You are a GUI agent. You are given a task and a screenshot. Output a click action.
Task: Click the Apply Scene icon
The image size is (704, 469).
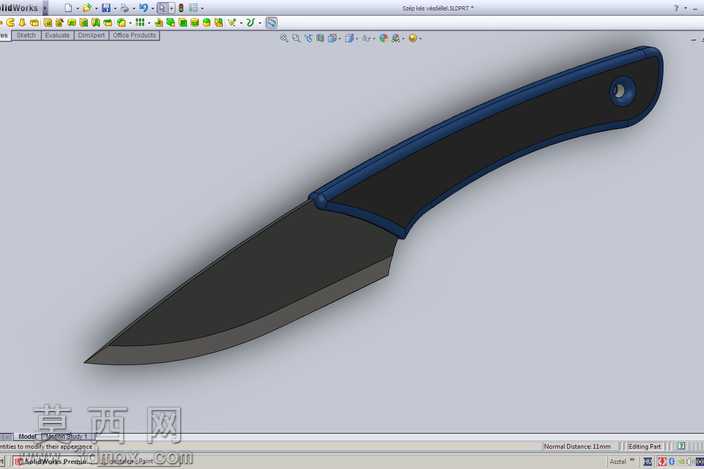point(396,39)
